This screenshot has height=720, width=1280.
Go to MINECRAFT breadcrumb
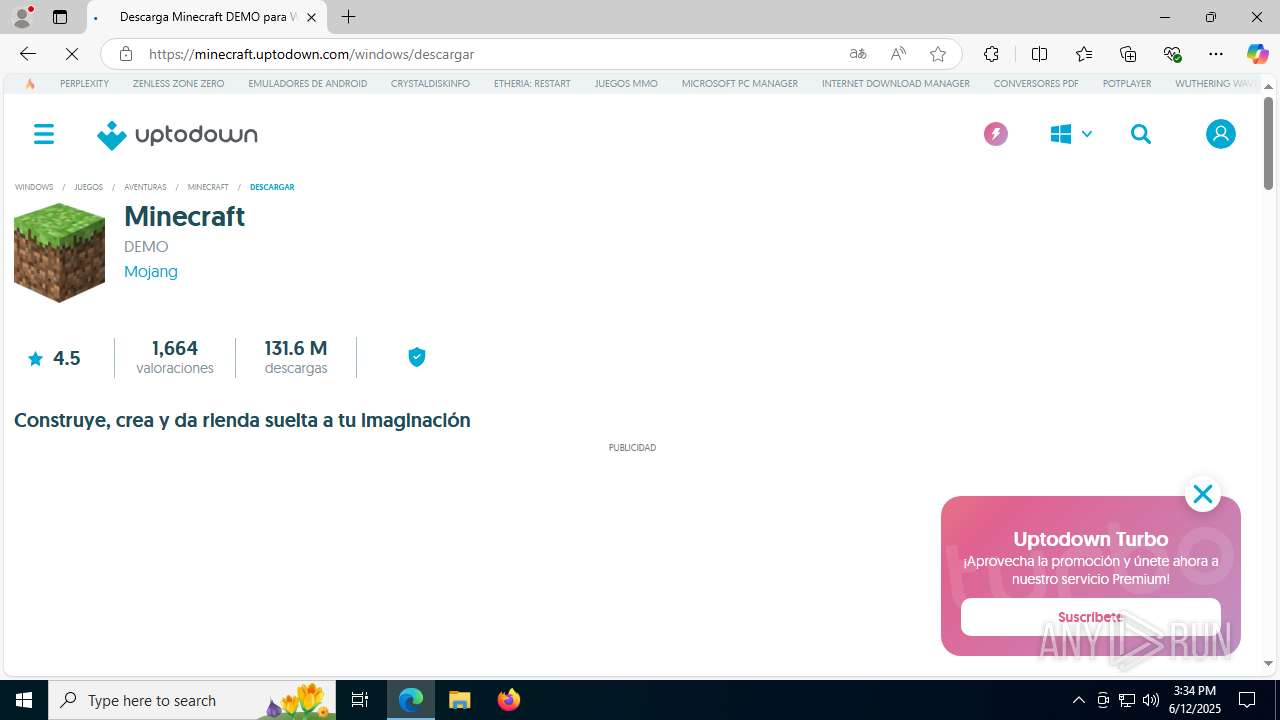[208, 187]
